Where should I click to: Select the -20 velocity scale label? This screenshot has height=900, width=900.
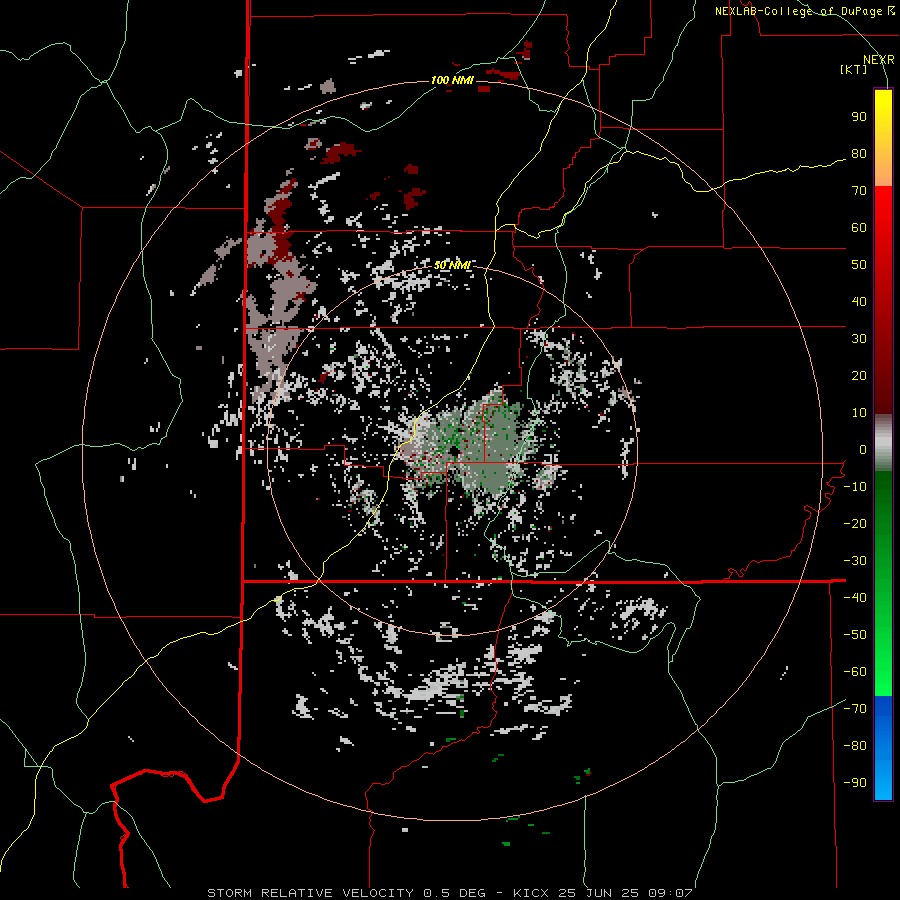[x=855, y=523]
